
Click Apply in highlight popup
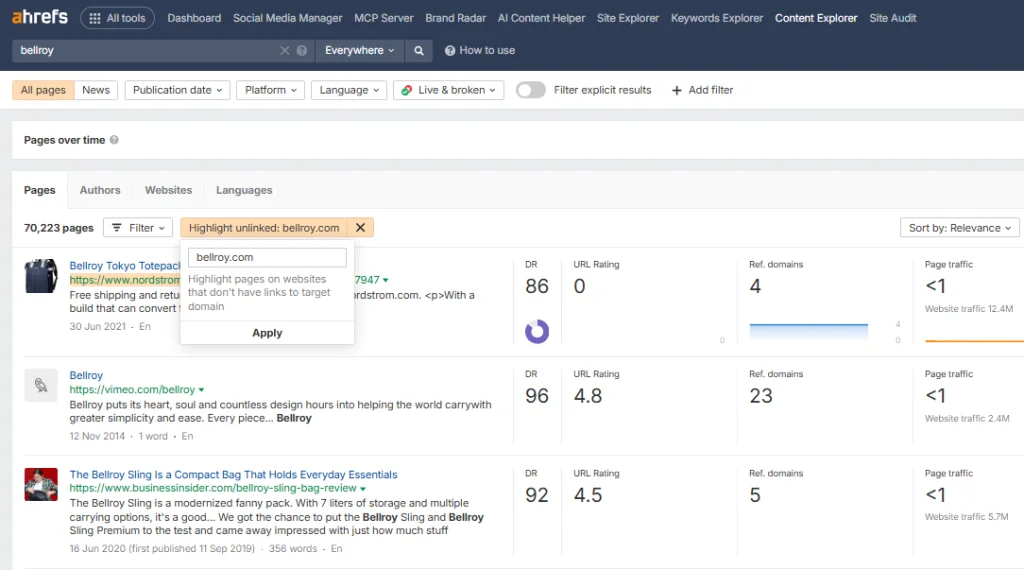pyautogui.click(x=267, y=333)
